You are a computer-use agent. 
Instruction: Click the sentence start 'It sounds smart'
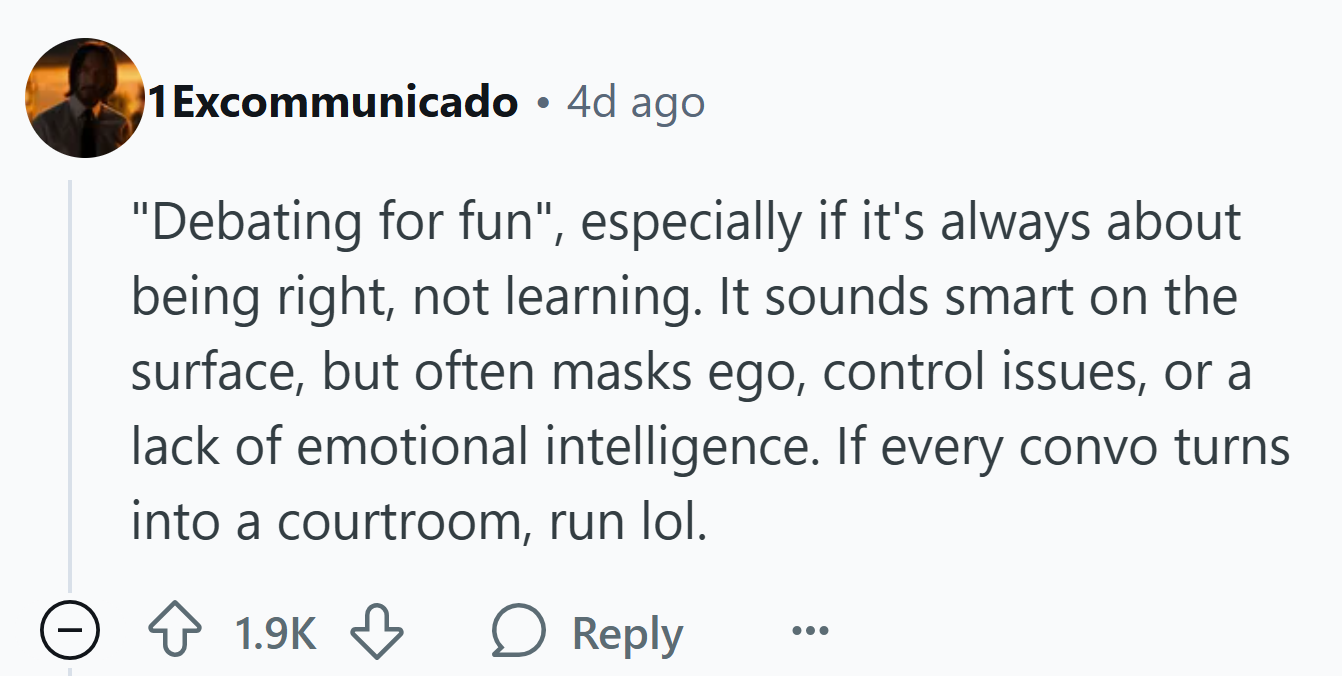click(x=844, y=297)
